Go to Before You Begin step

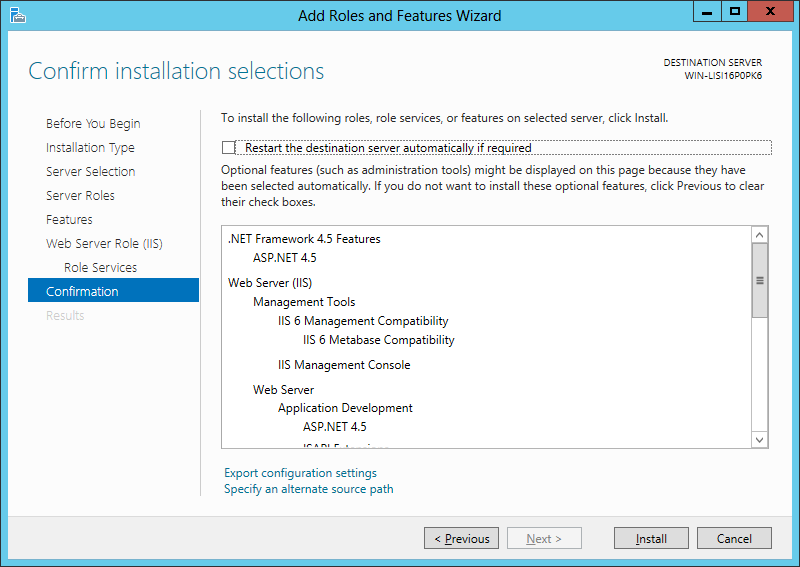click(93, 124)
